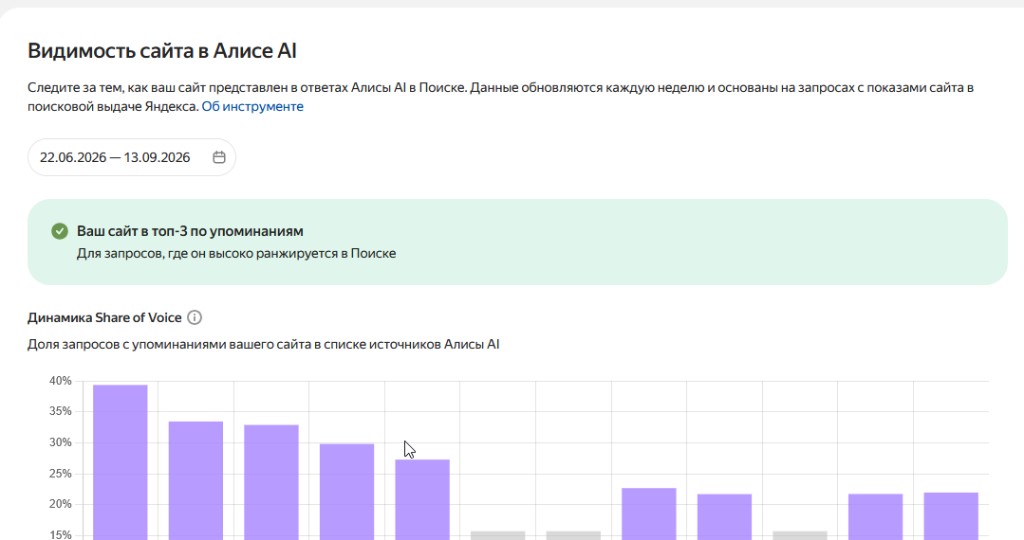Click 'Доля запросов с упоминаниями вашего сайта' subtitle
Screen dimensions: 1024x540
tap(263, 344)
